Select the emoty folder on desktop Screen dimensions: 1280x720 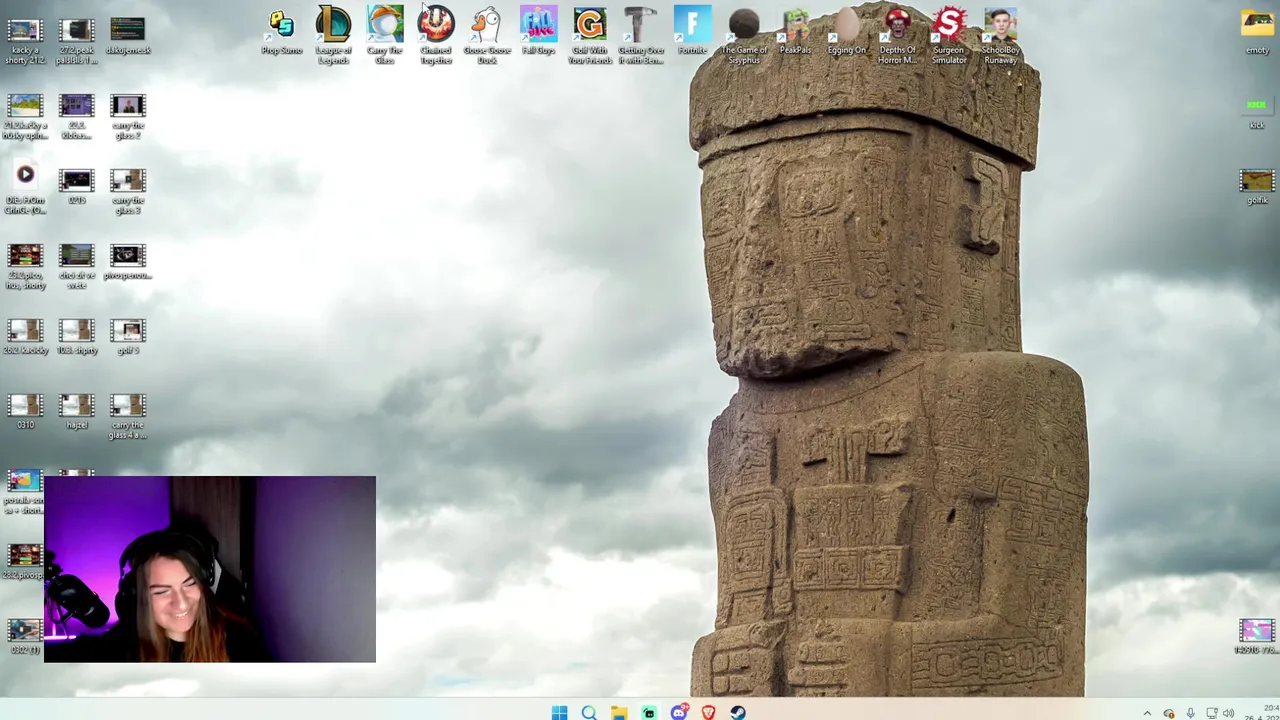[1257, 31]
